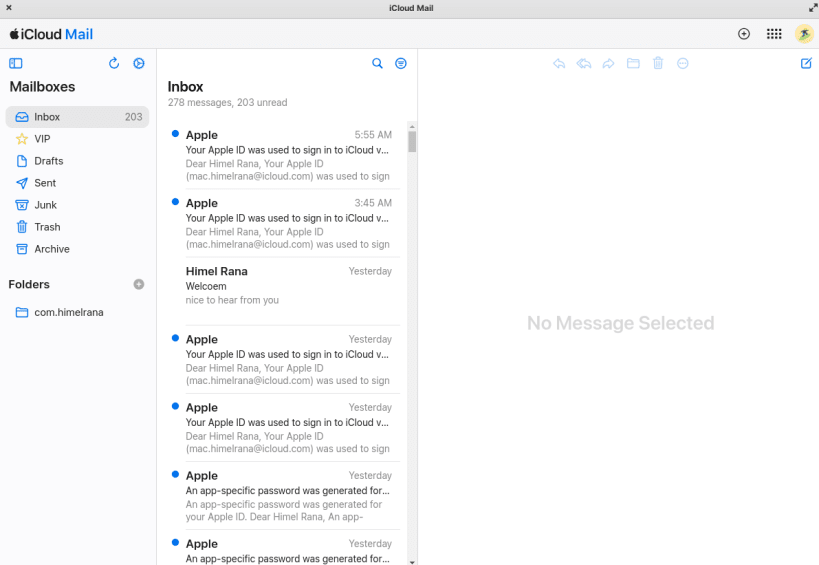Open the com.himelrana folder
Image resolution: width=819 pixels, height=565 pixels.
pyautogui.click(x=77, y=312)
